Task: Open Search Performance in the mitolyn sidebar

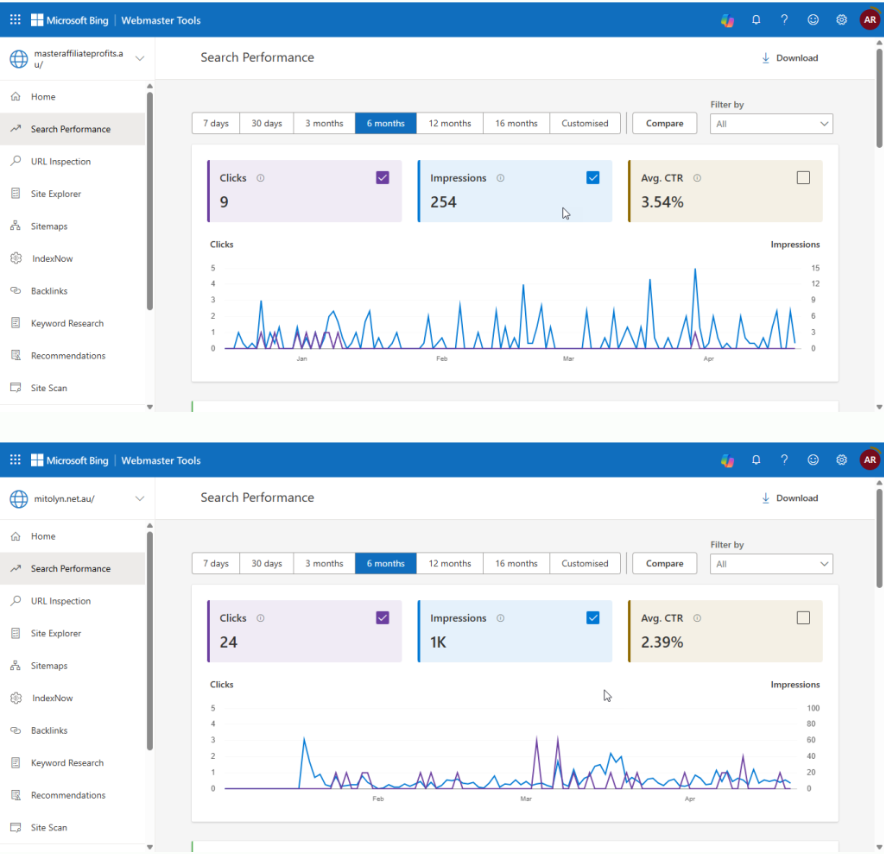Action: coord(72,568)
